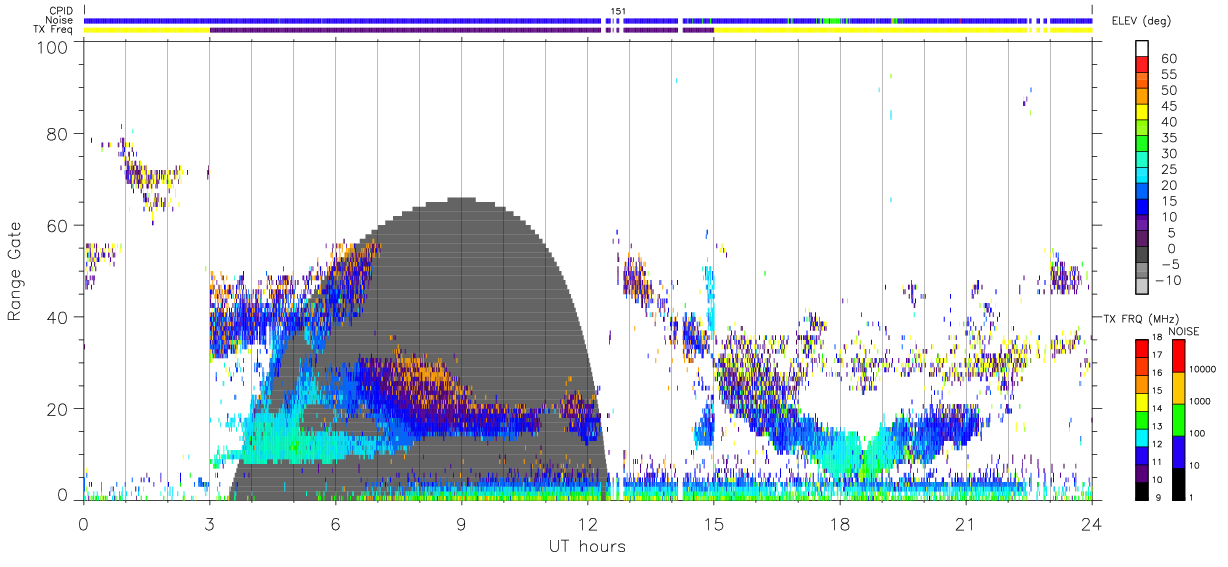This screenshot has width=1228, height=567.
Task: Click the 'Range Gate' y-axis title
Action: 15,271
